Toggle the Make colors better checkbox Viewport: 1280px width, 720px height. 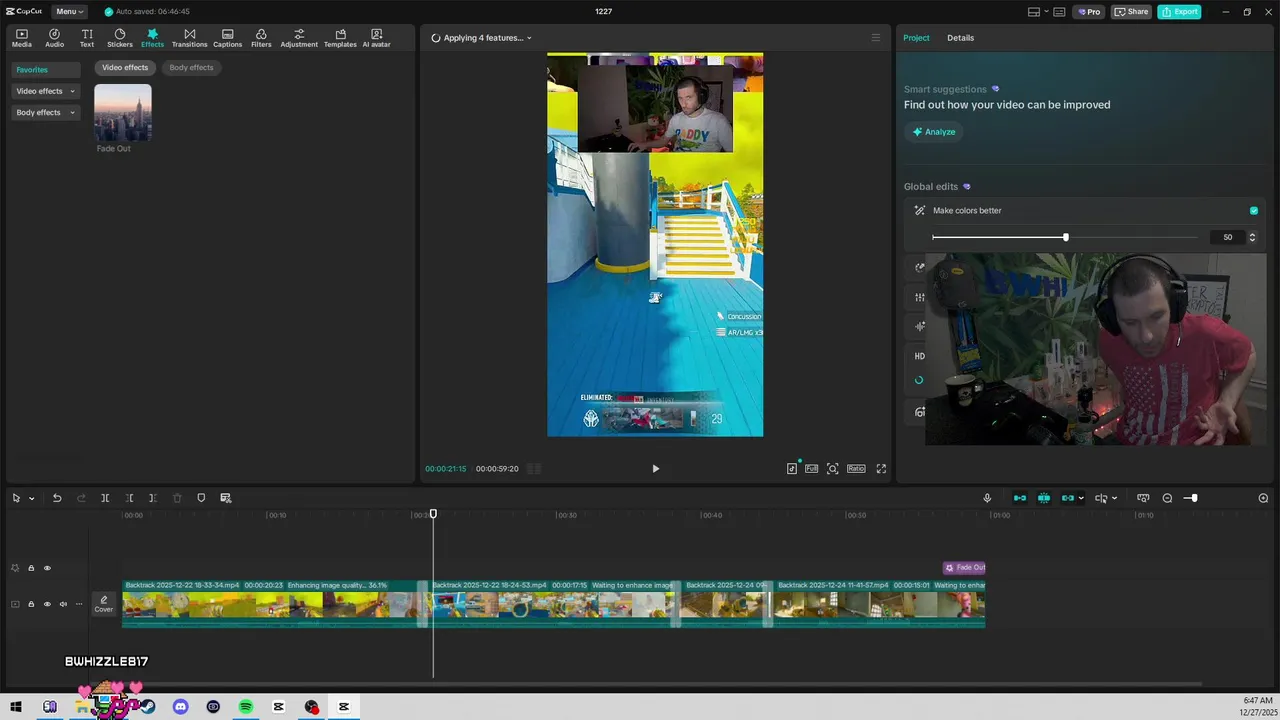tap(1254, 211)
